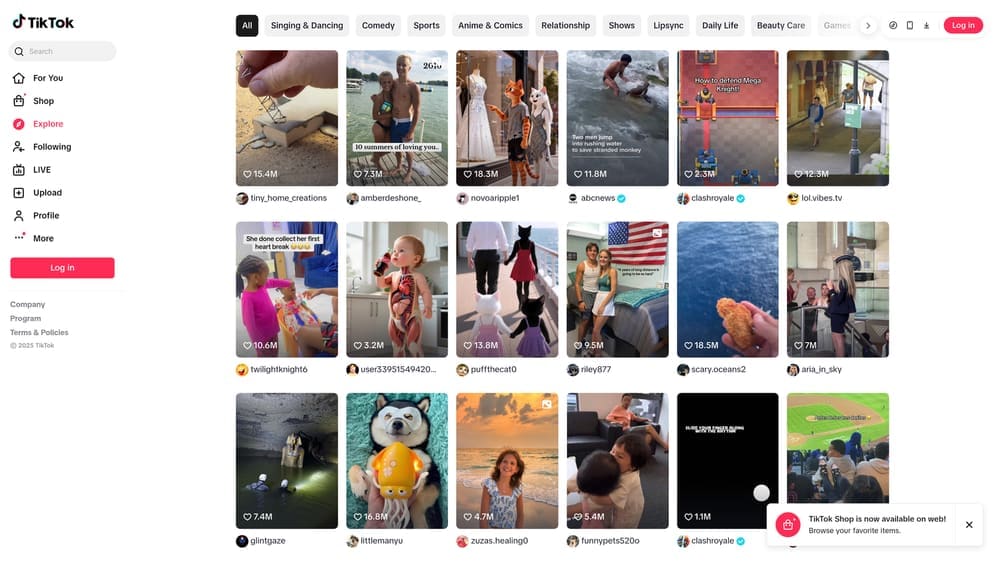
Task: Click the Upload plus icon
Action: coord(18,193)
